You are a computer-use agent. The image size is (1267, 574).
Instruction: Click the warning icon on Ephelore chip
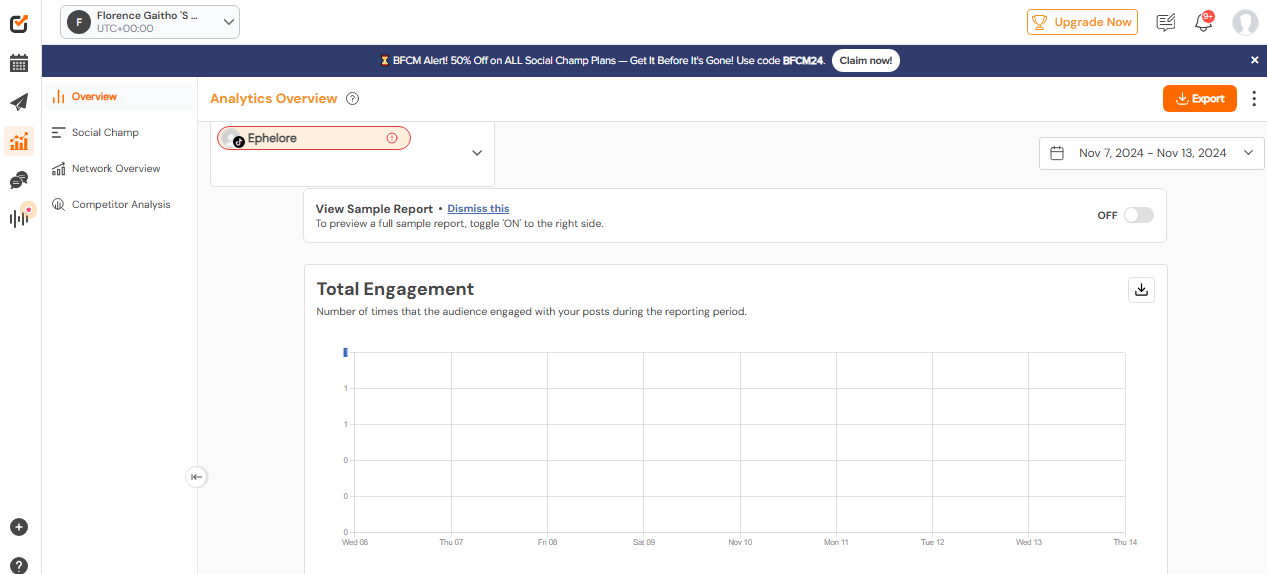[x=392, y=138]
